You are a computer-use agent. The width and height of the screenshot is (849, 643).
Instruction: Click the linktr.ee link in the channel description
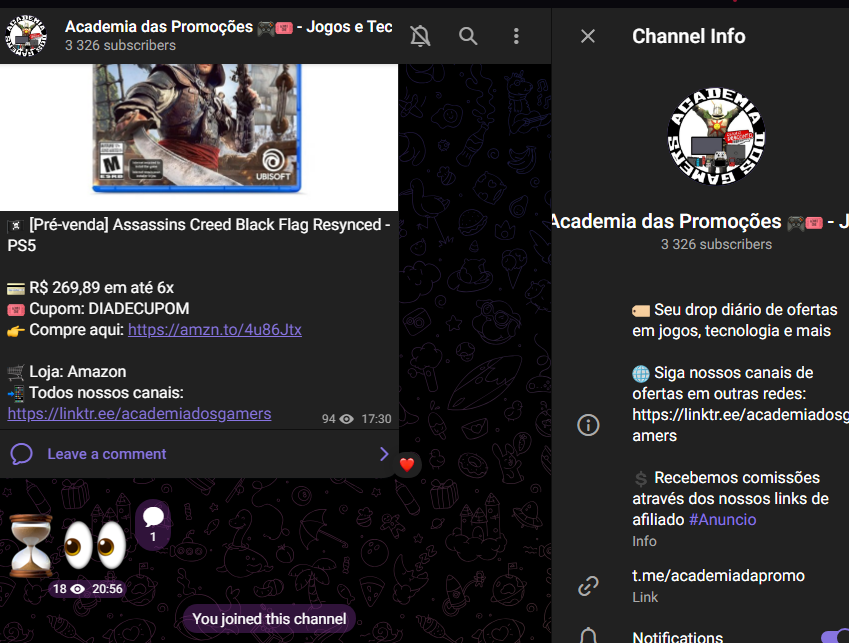(x=740, y=425)
